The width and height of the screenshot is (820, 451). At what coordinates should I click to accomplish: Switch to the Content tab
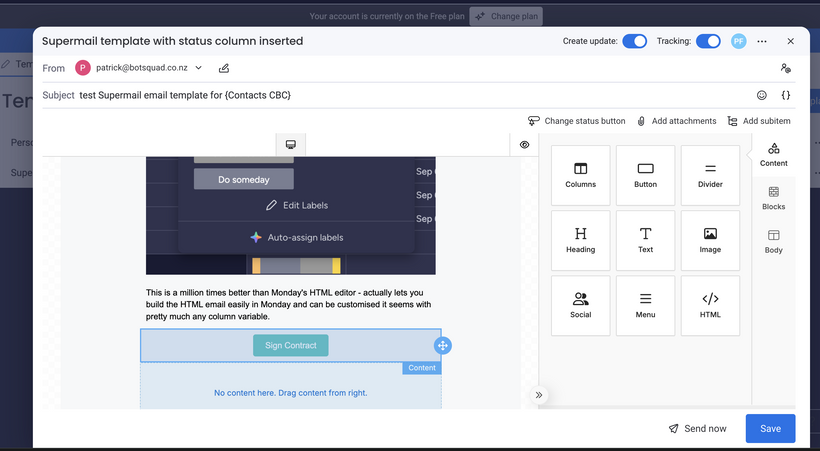(773, 155)
